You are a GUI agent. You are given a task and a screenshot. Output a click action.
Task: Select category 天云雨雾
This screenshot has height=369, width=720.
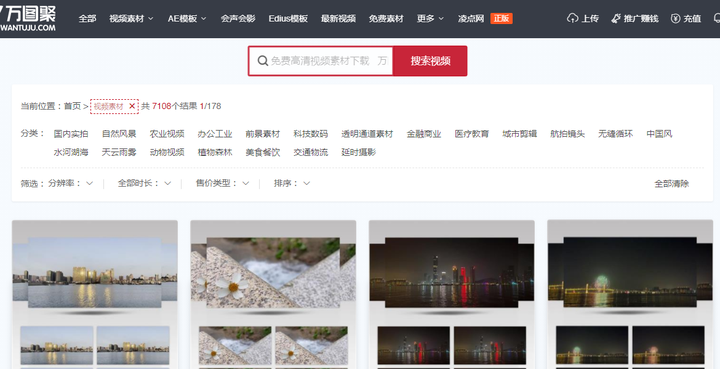point(119,152)
